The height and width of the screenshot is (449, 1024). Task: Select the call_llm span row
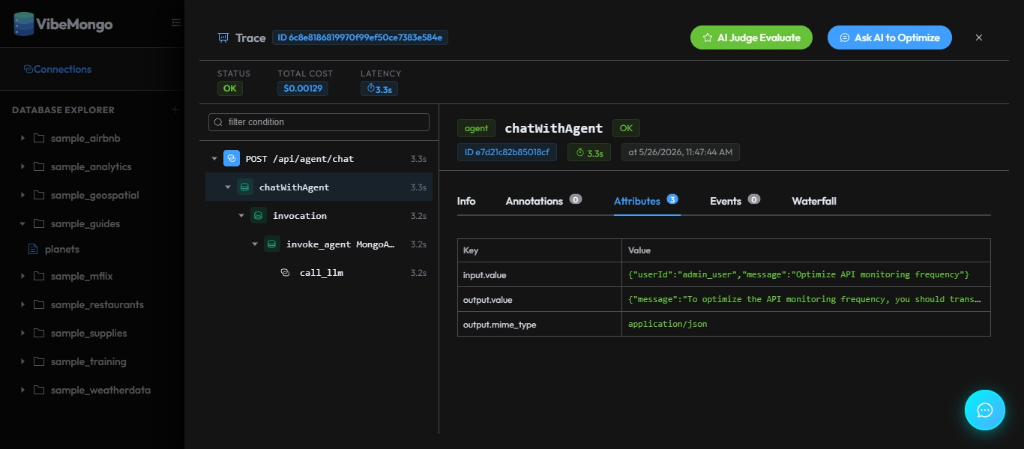coord(319,273)
